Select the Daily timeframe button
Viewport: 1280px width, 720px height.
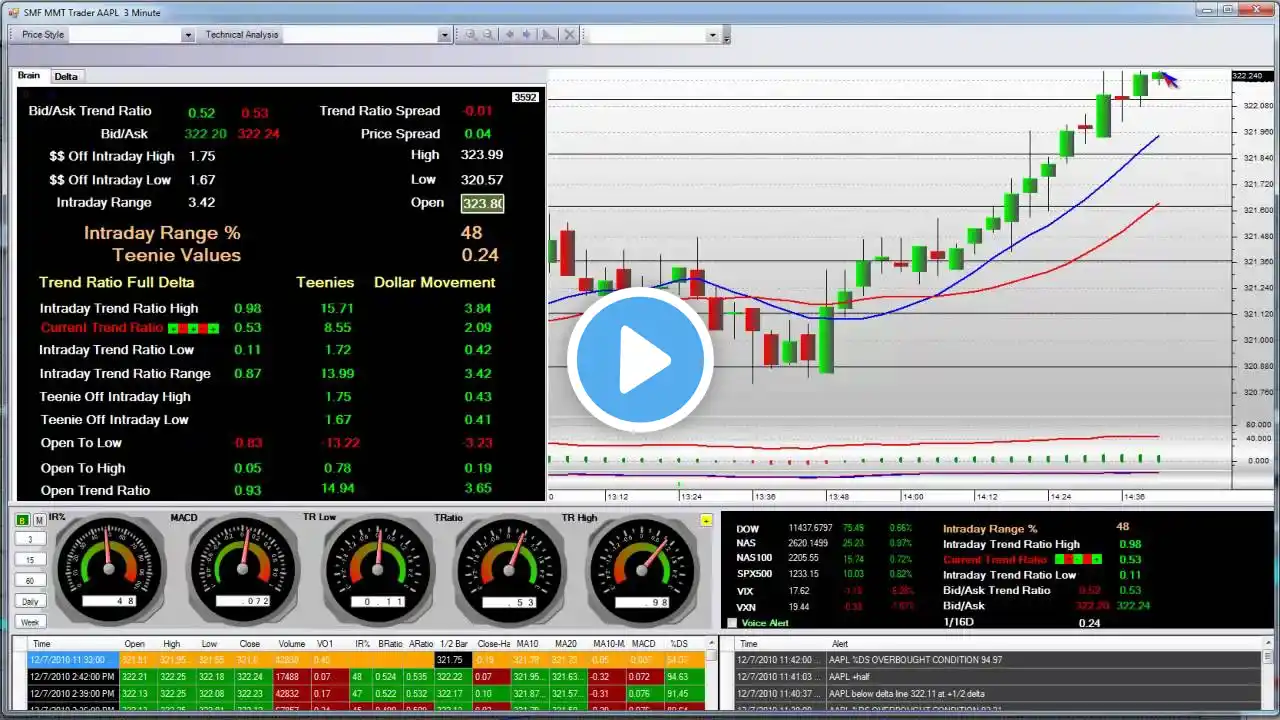(30, 602)
